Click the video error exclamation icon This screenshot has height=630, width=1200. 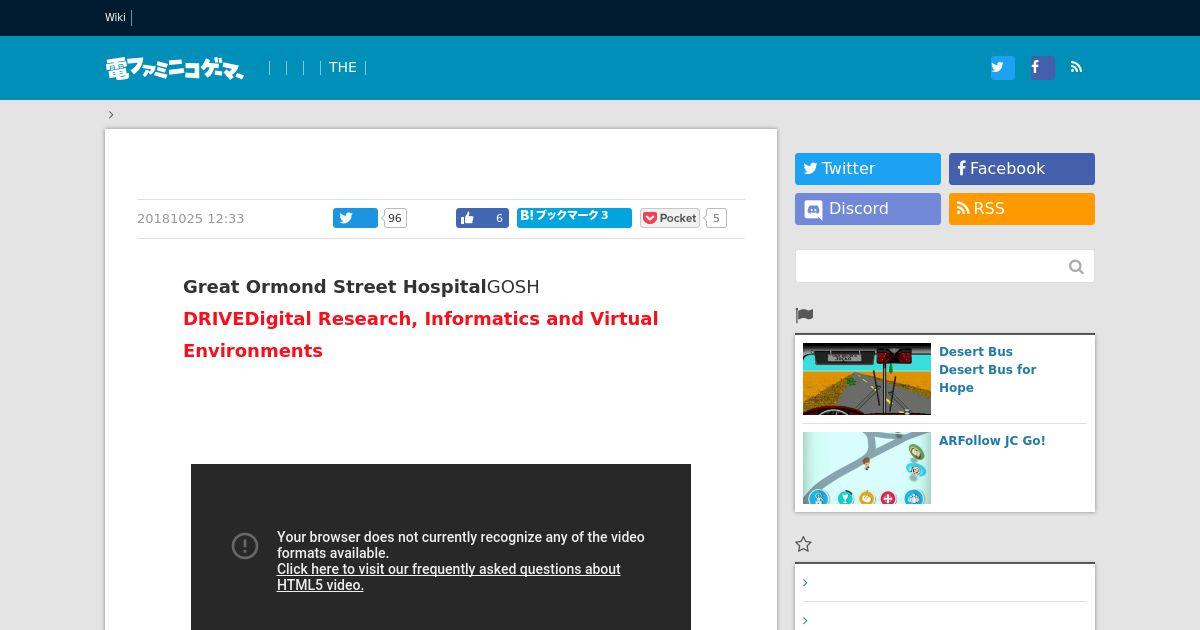click(245, 546)
